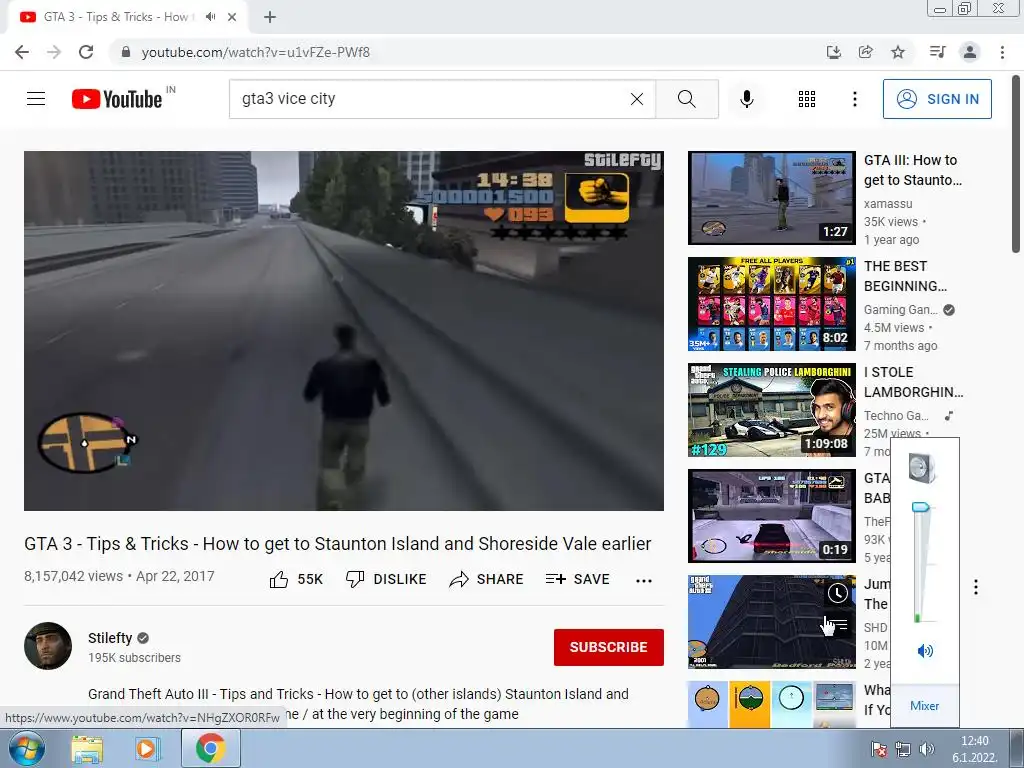Click the taskbar volume speaker icon

point(927,749)
